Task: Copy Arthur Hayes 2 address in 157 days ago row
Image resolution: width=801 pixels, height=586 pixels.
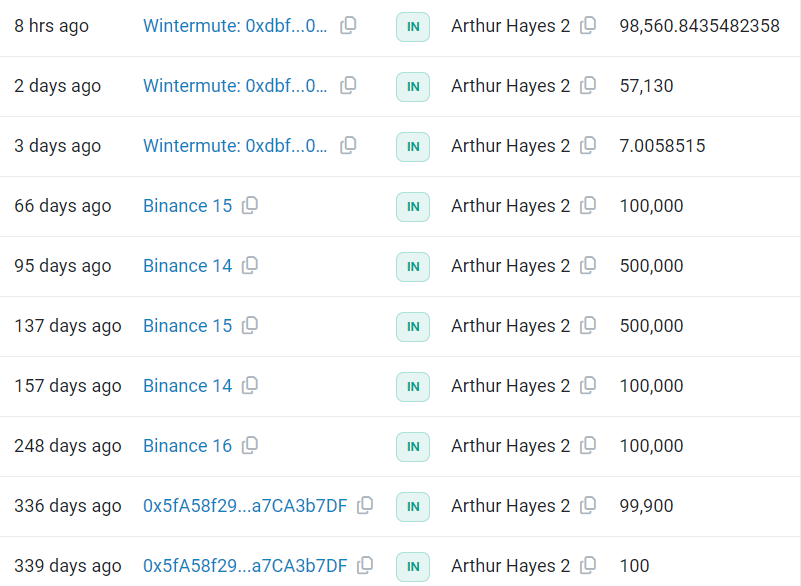Action: [588, 385]
